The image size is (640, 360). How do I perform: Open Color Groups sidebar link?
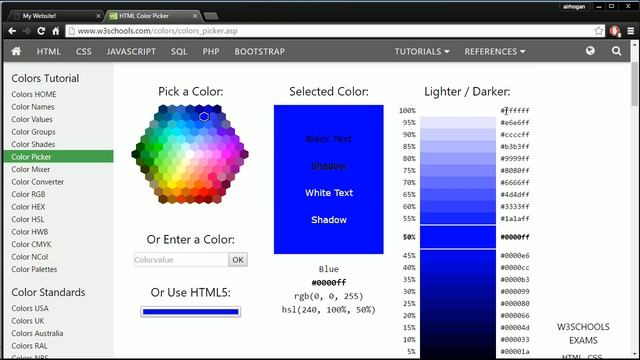[x=33, y=132]
